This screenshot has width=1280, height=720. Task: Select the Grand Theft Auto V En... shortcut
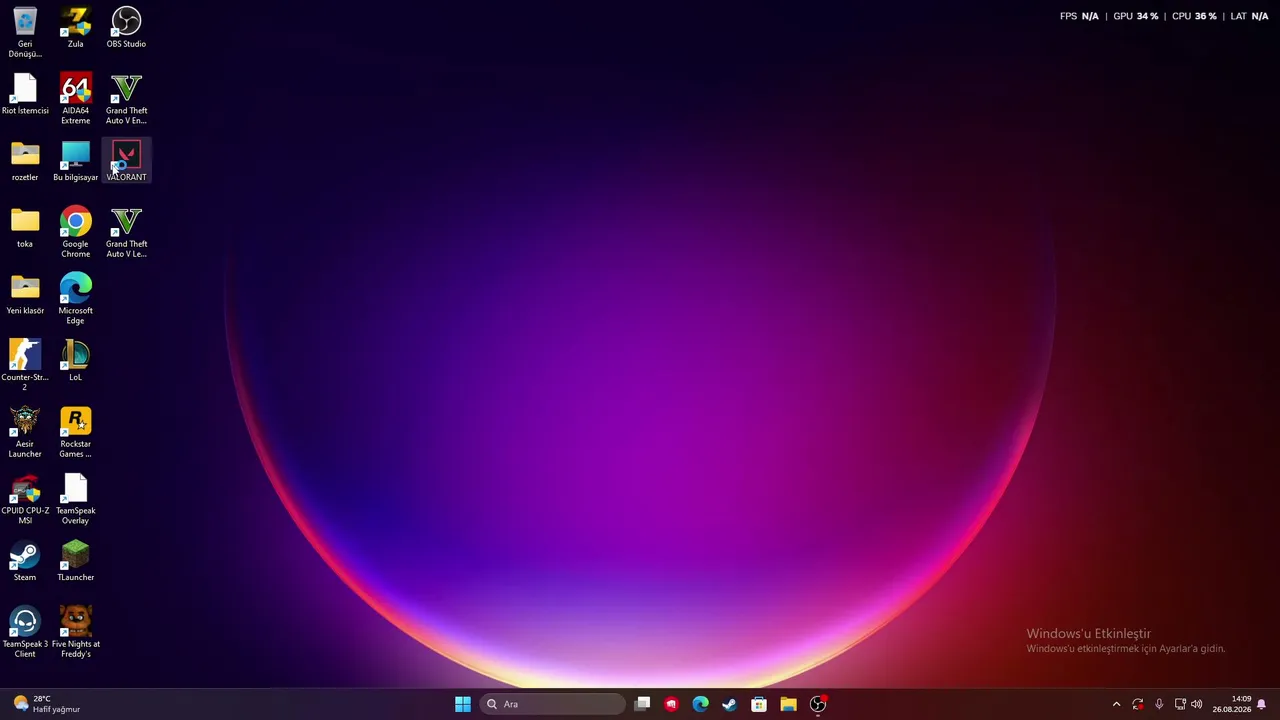click(126, 99)
